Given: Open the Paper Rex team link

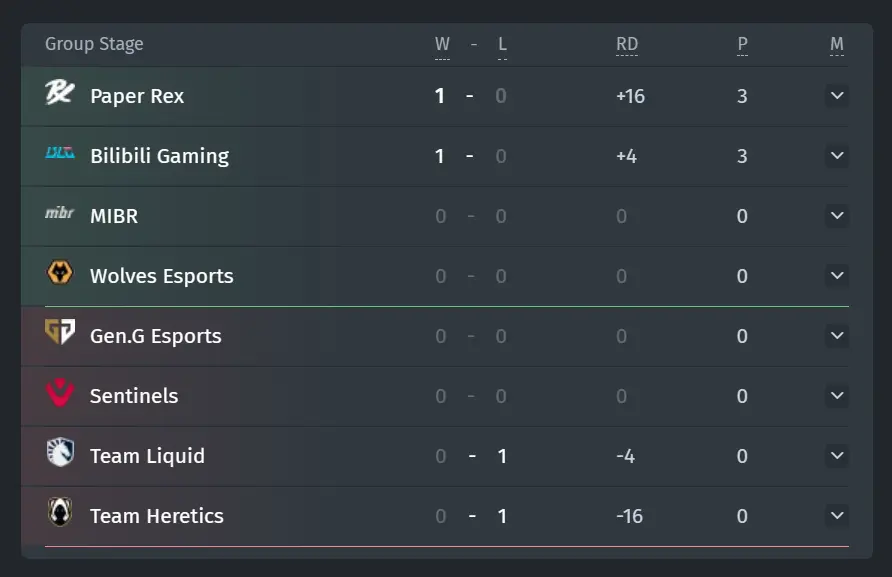Looking at the screenshot, I should [137, 96].
